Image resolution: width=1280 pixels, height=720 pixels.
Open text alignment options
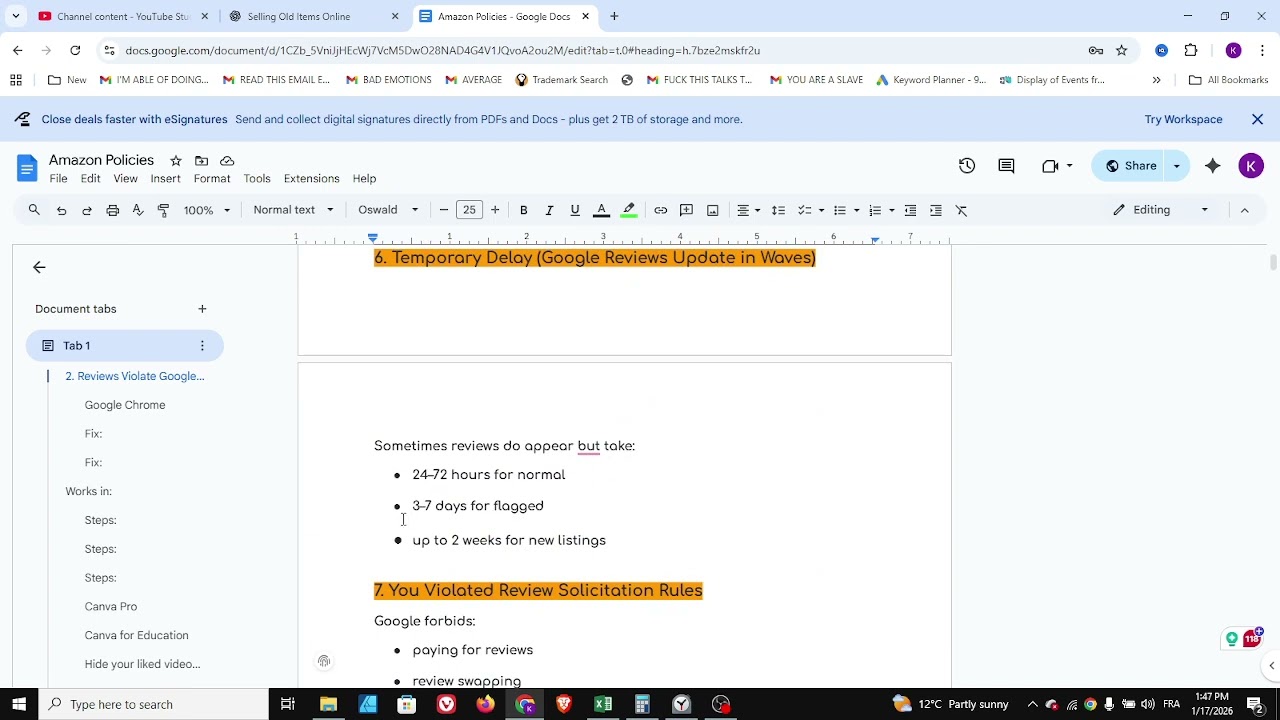click(x=749, y=210)
